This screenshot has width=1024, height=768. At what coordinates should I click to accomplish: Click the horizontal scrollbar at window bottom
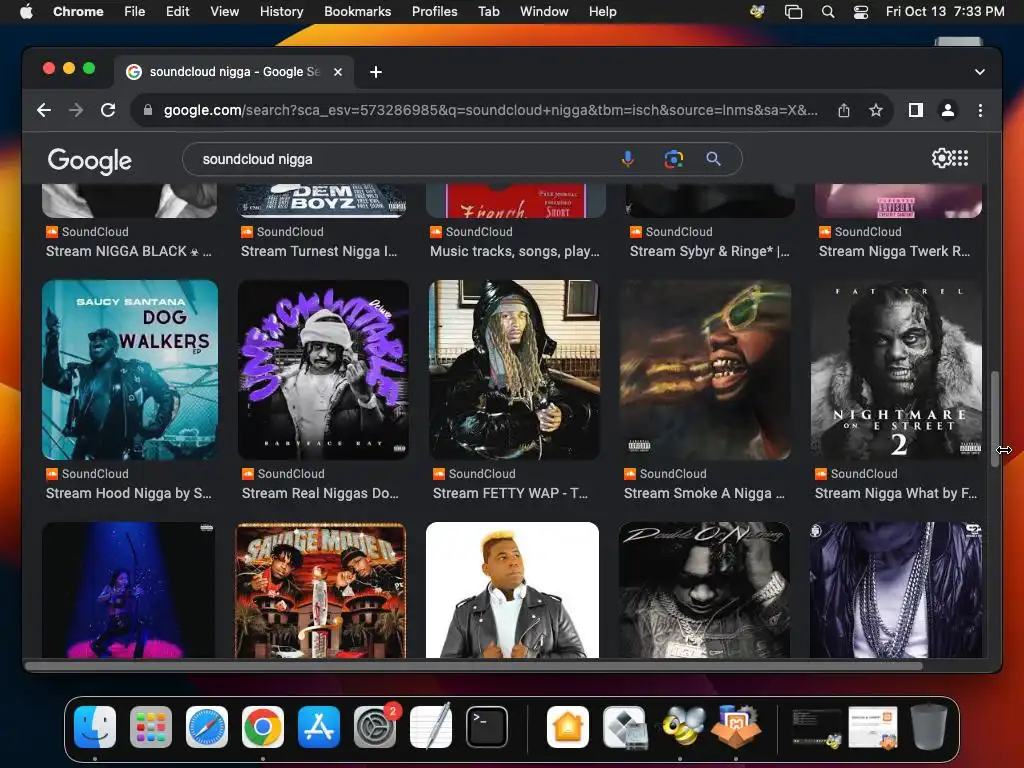[474, 666]
